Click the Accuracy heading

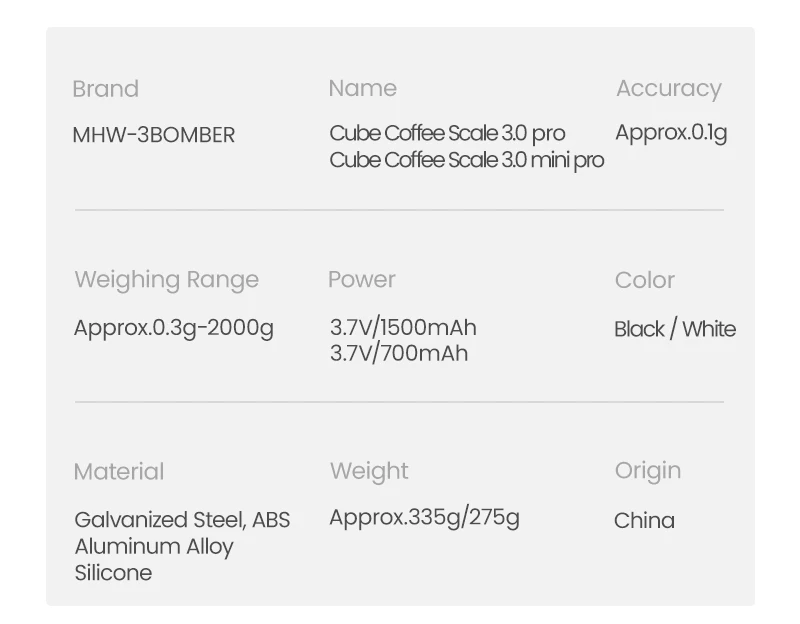click(669, 89)
